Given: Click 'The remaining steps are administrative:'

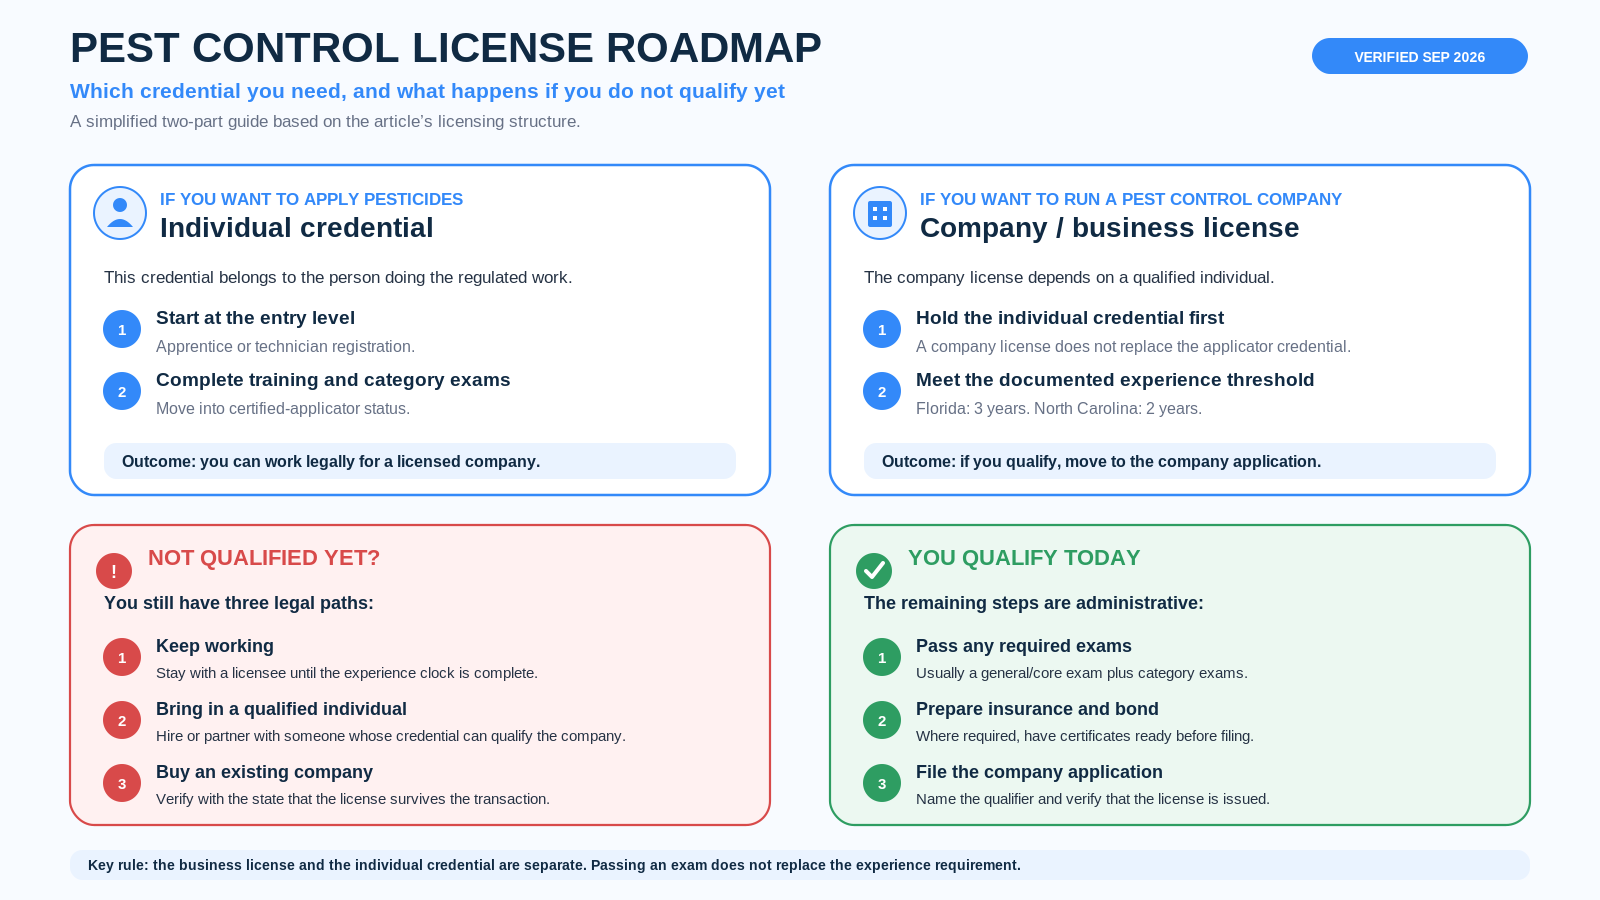Looking at the screenshot, I should pos(1034,603).
